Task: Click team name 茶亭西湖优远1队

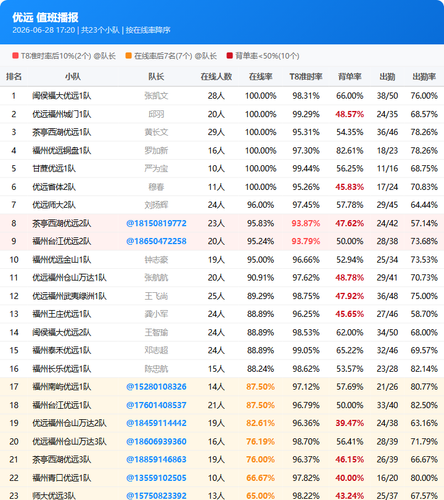Action: coord(62,132)
